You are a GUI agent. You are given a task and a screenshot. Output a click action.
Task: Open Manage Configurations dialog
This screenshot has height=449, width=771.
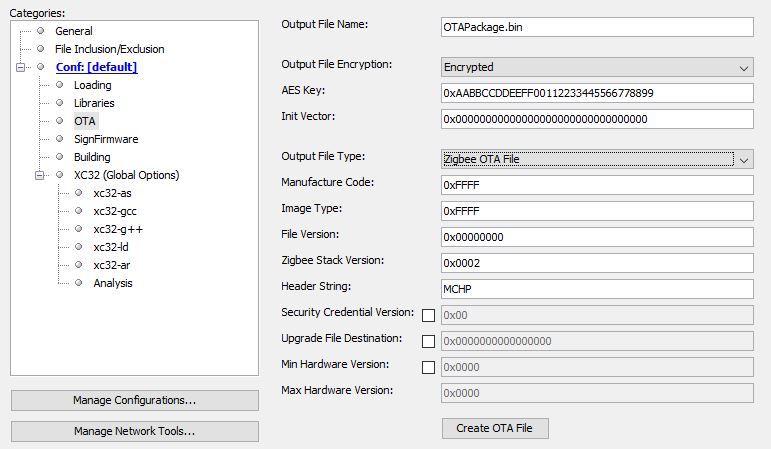pyautogui.click(x=135, y=400)
